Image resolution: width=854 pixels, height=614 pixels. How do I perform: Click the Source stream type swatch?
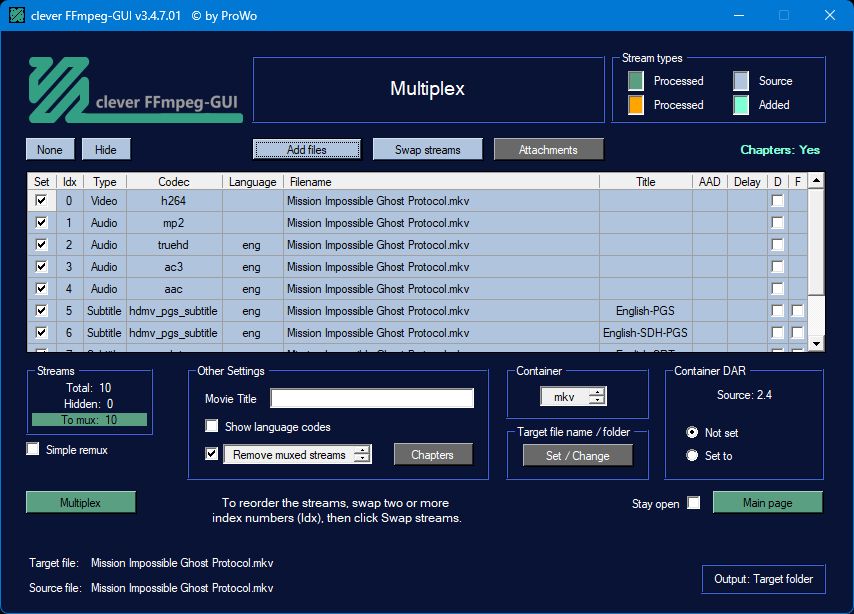click(741, 81)
